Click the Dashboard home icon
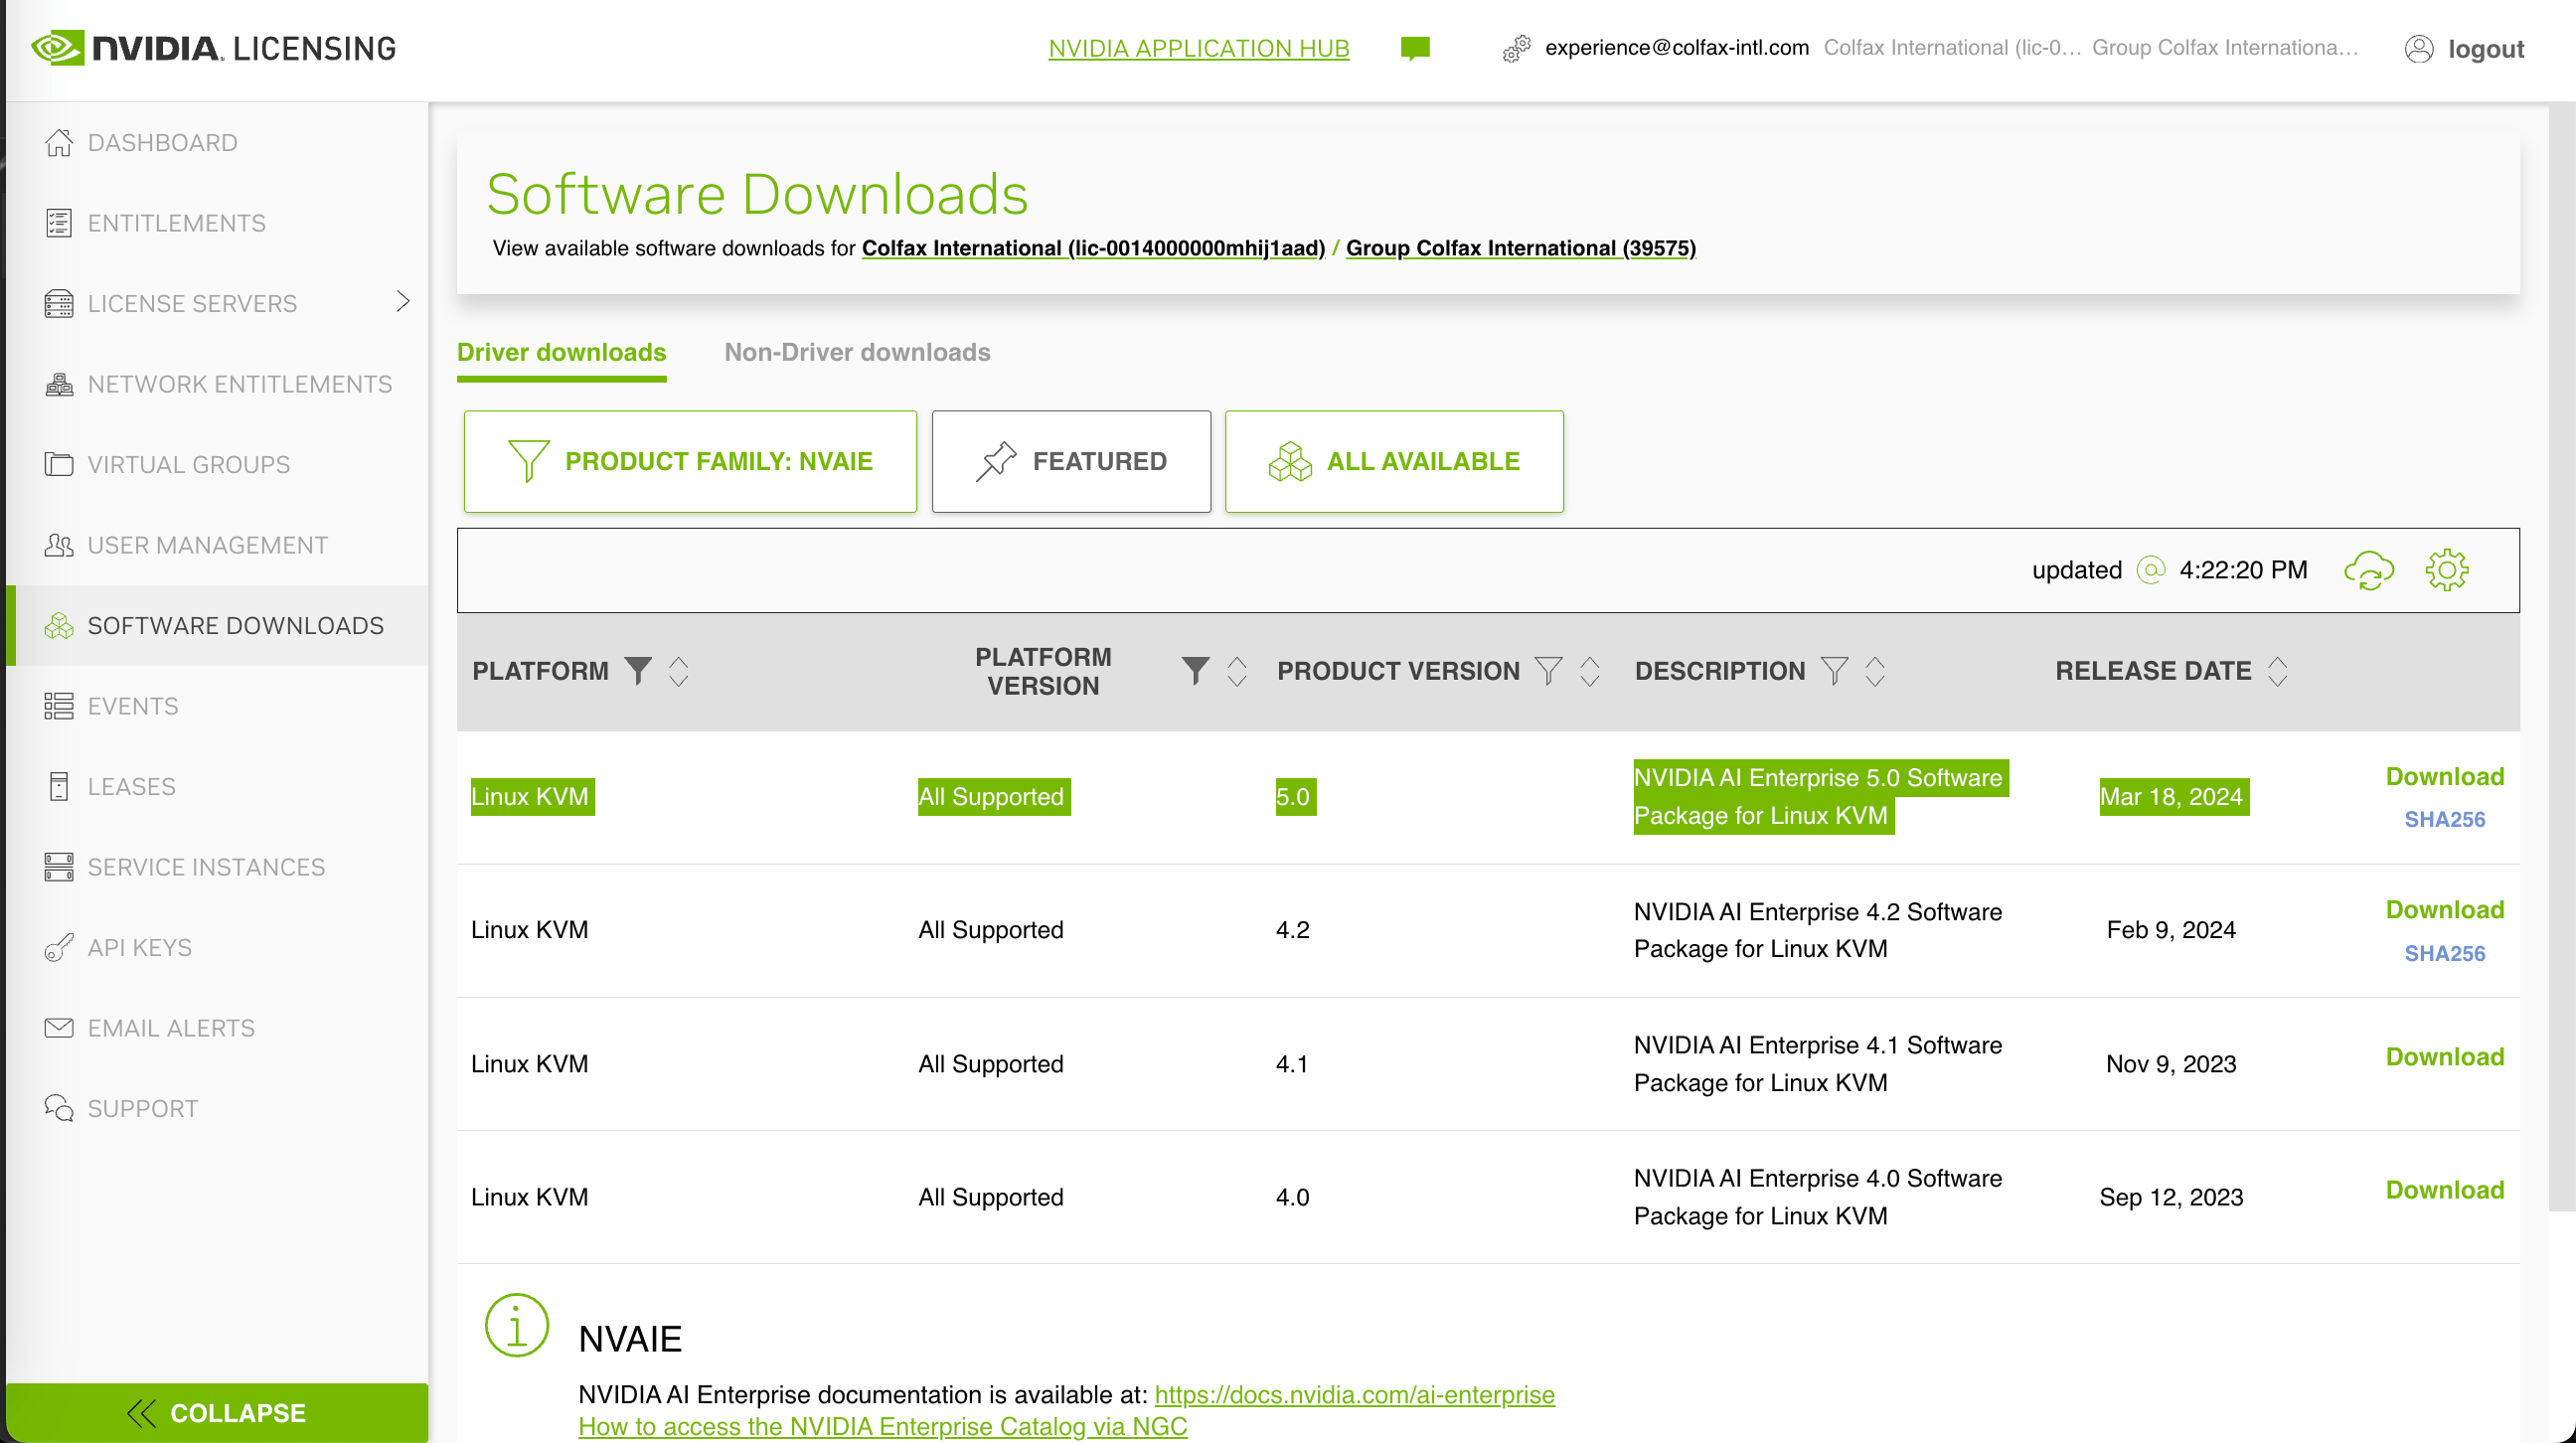 [x=59, y=142]
